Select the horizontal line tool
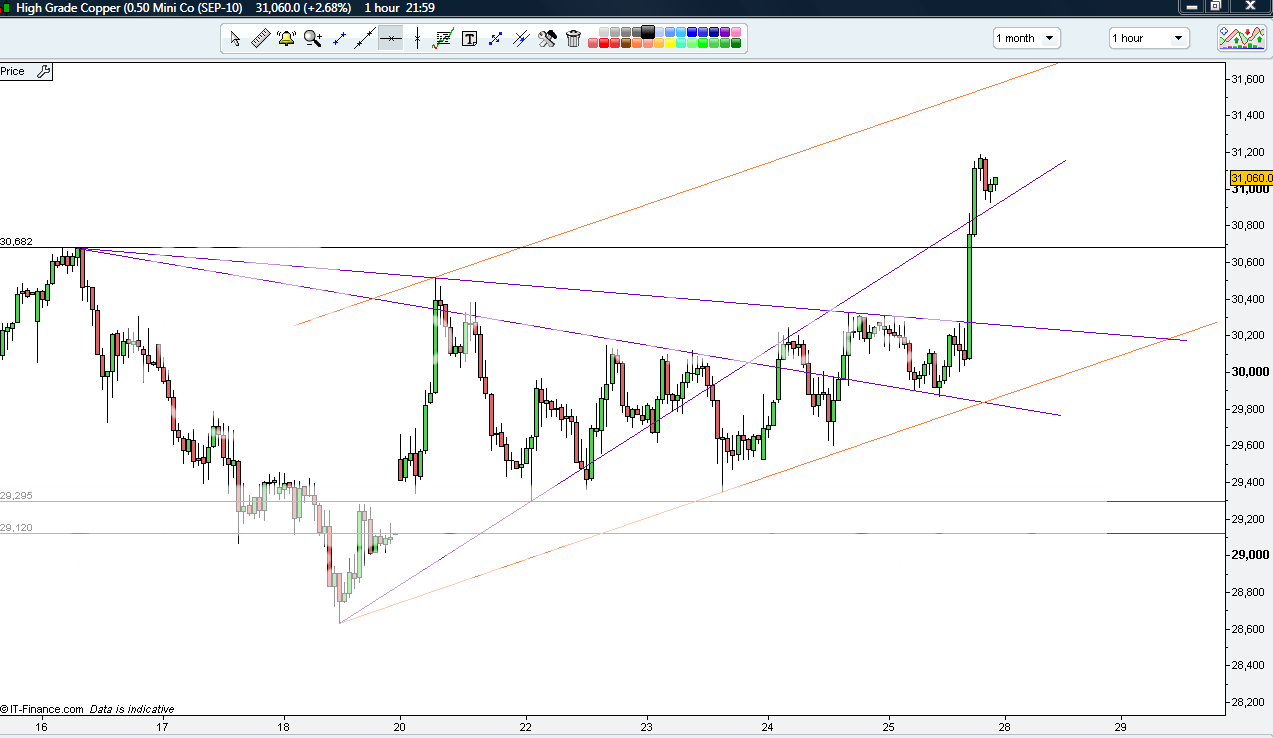Screen dimensions: 1273x738 pyautogui.click(x=390, y=38)
